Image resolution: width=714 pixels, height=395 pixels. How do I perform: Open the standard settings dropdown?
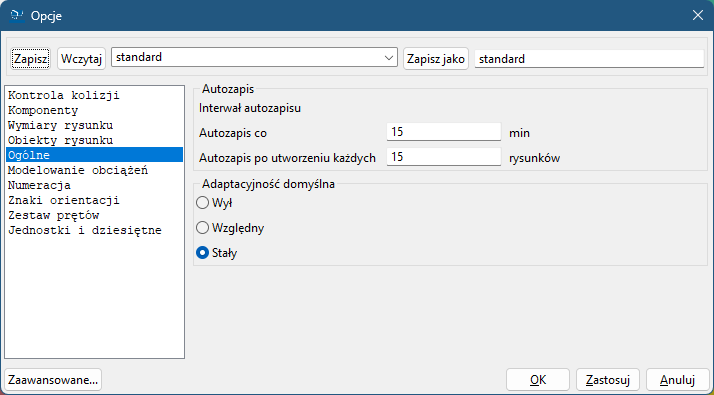click(254, 57)
